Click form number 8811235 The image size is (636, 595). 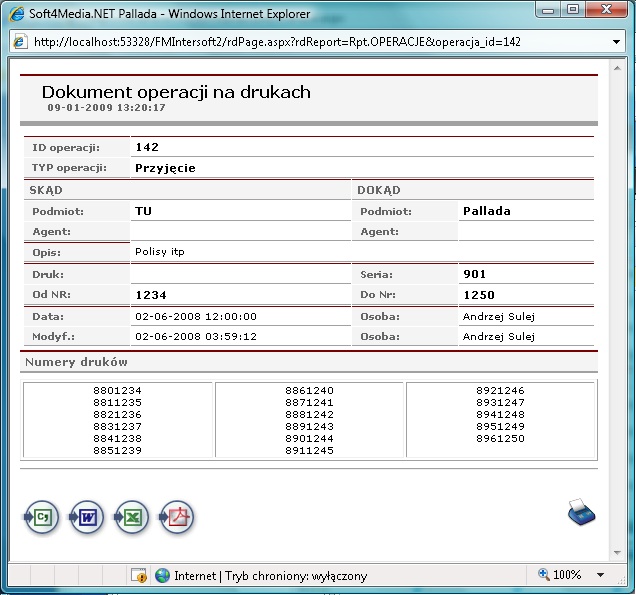[x=118, y=402]
